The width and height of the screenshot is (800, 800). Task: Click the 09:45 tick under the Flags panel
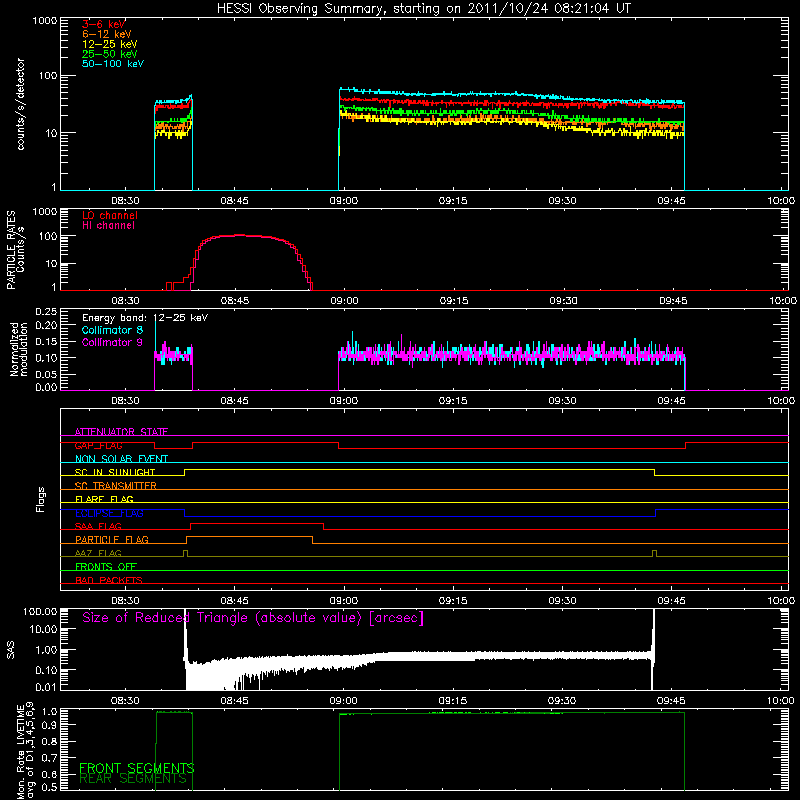coord(671,601)
